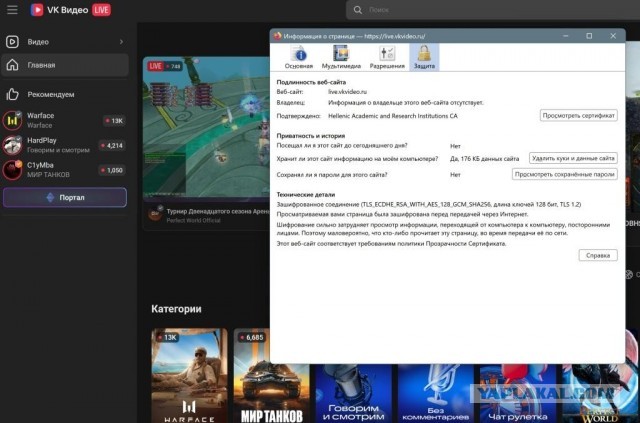Close the Page Info window
The image size is (640, 423).
pyautogui.click(x=613, y=36)
